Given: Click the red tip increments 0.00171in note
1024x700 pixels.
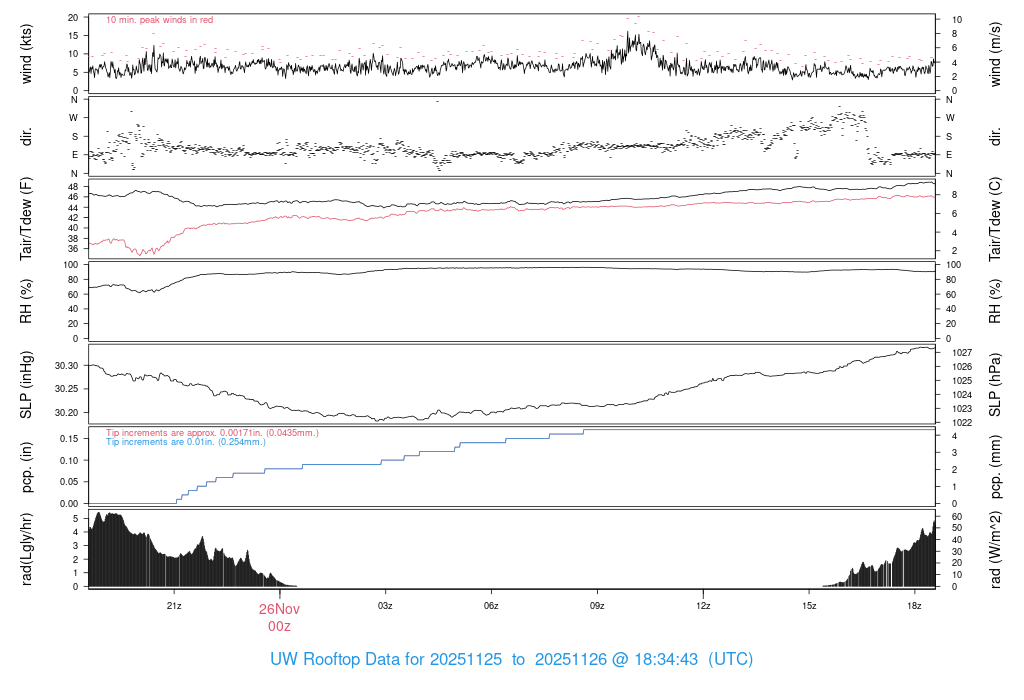Looking at the screenshot, I should tap(212, 432).
